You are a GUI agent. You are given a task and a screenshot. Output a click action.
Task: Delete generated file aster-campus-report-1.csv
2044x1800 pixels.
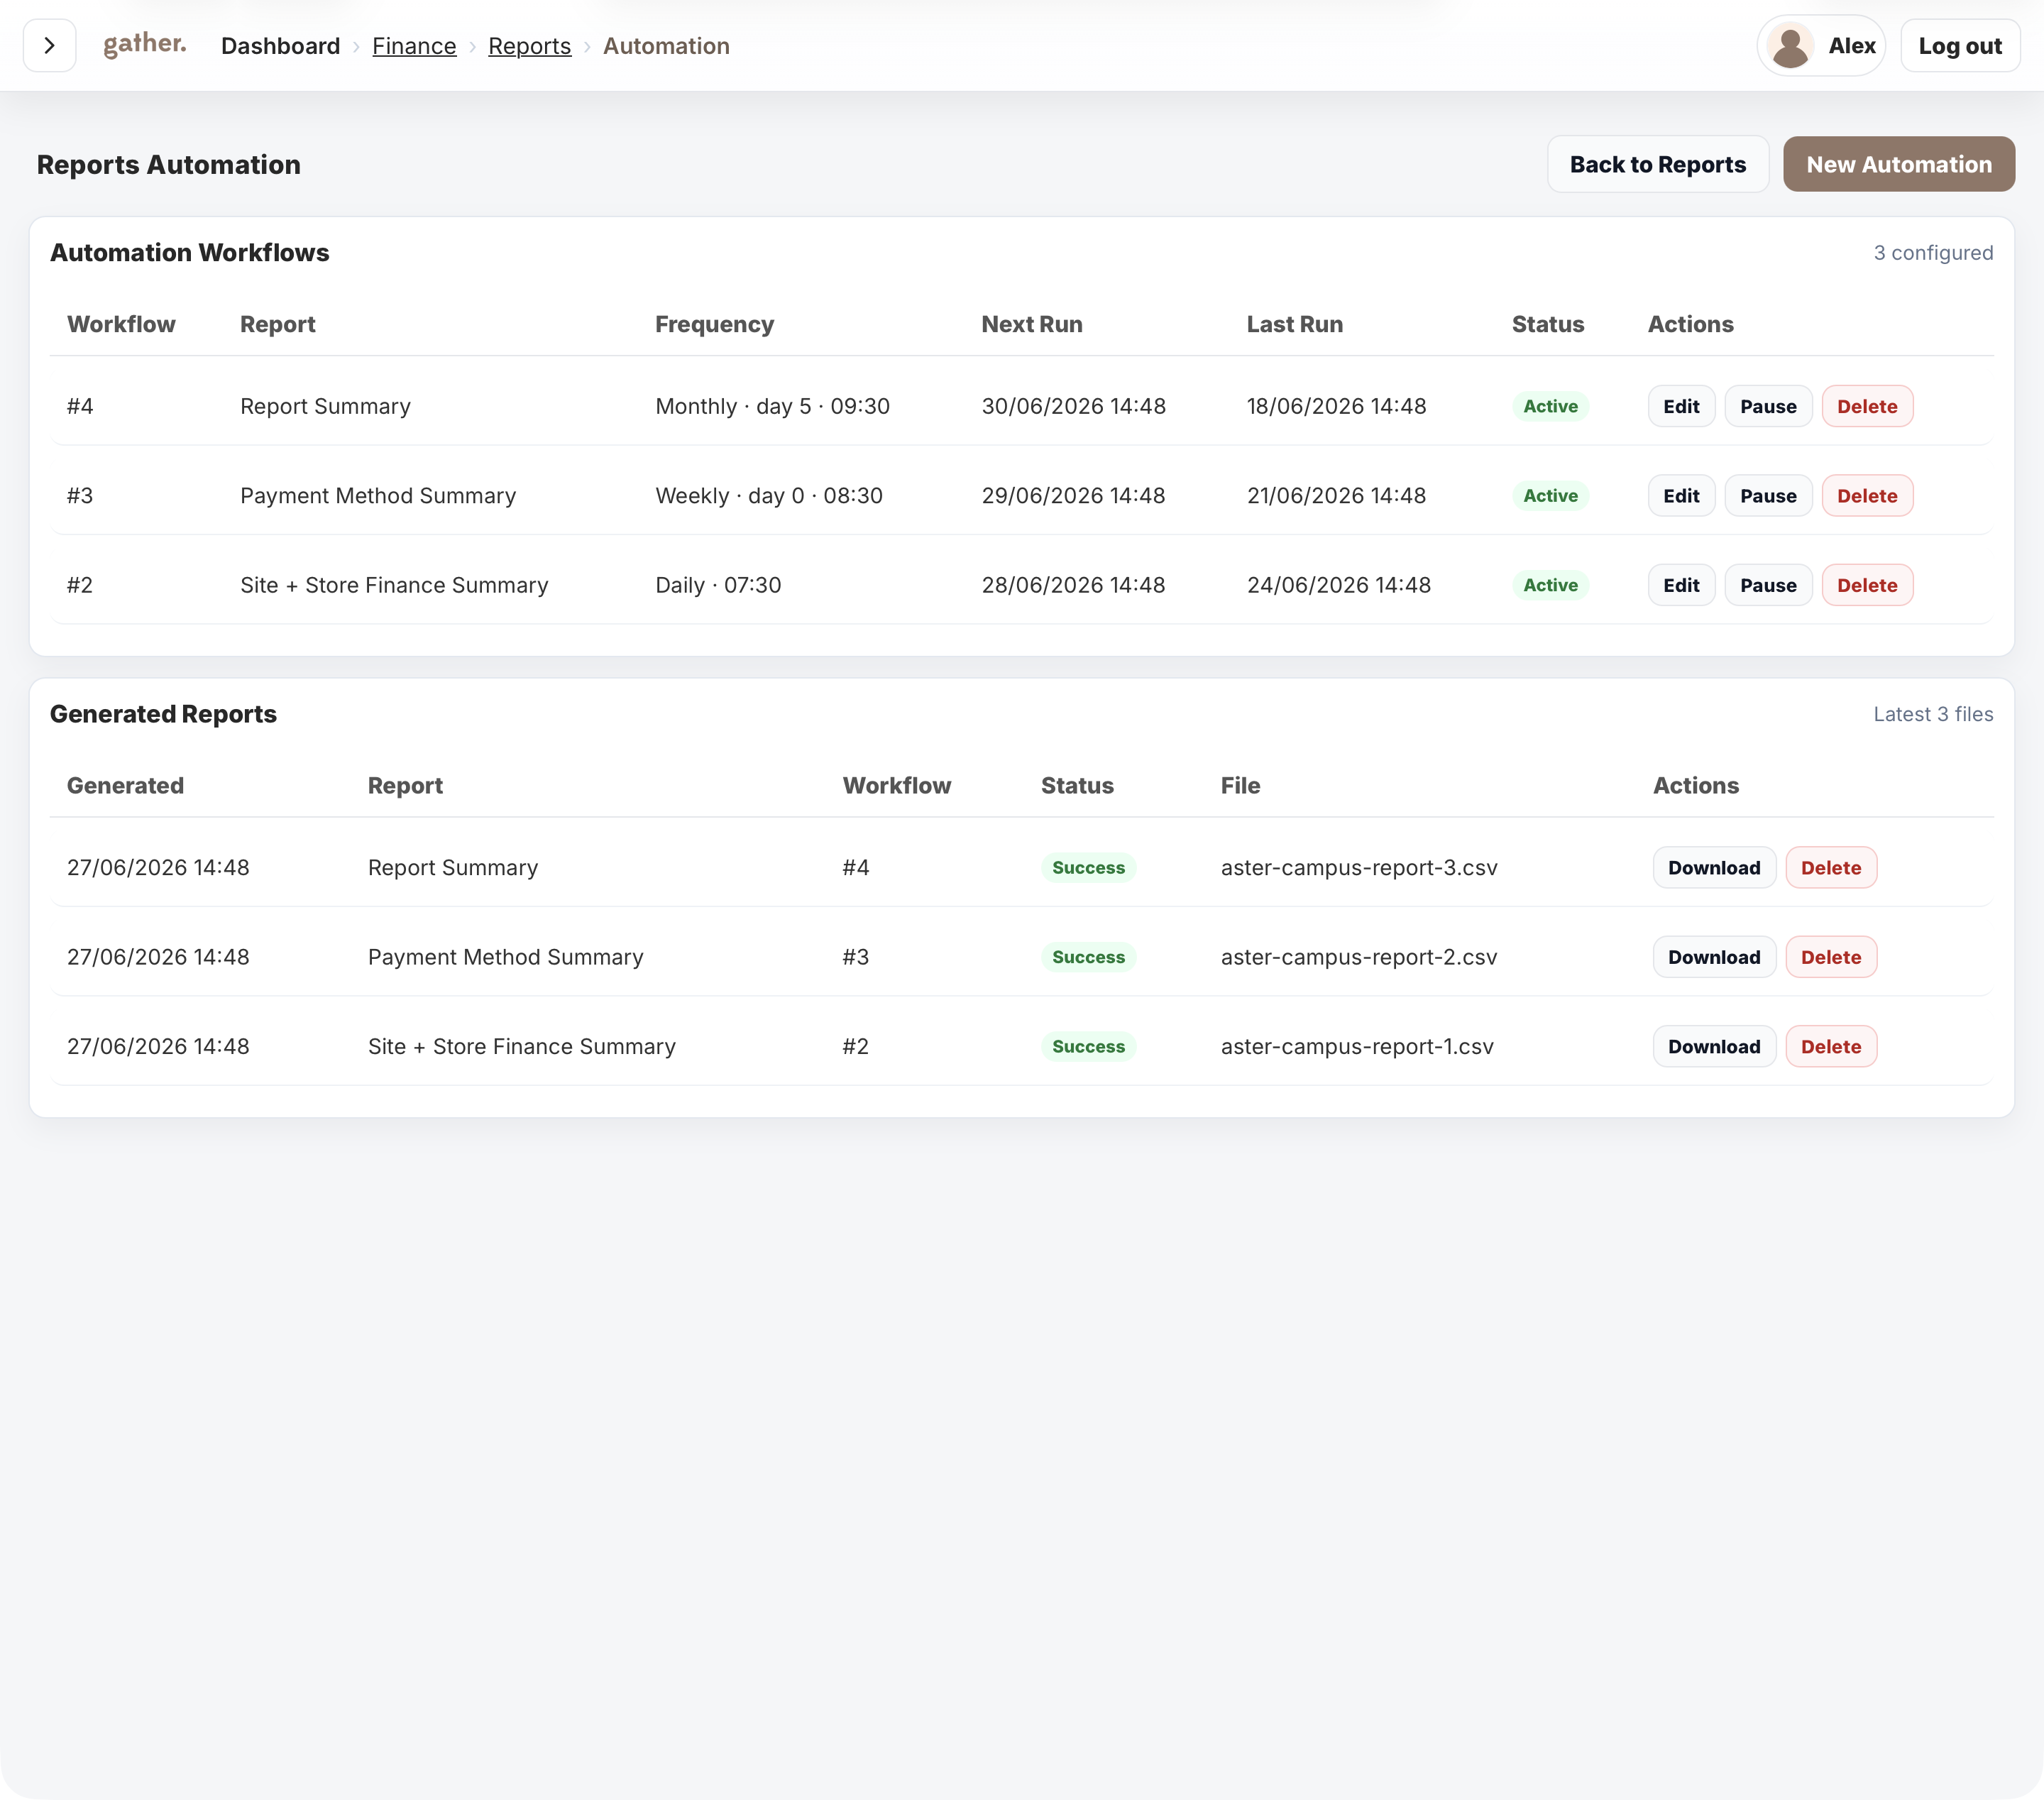coord(1830,1046)
